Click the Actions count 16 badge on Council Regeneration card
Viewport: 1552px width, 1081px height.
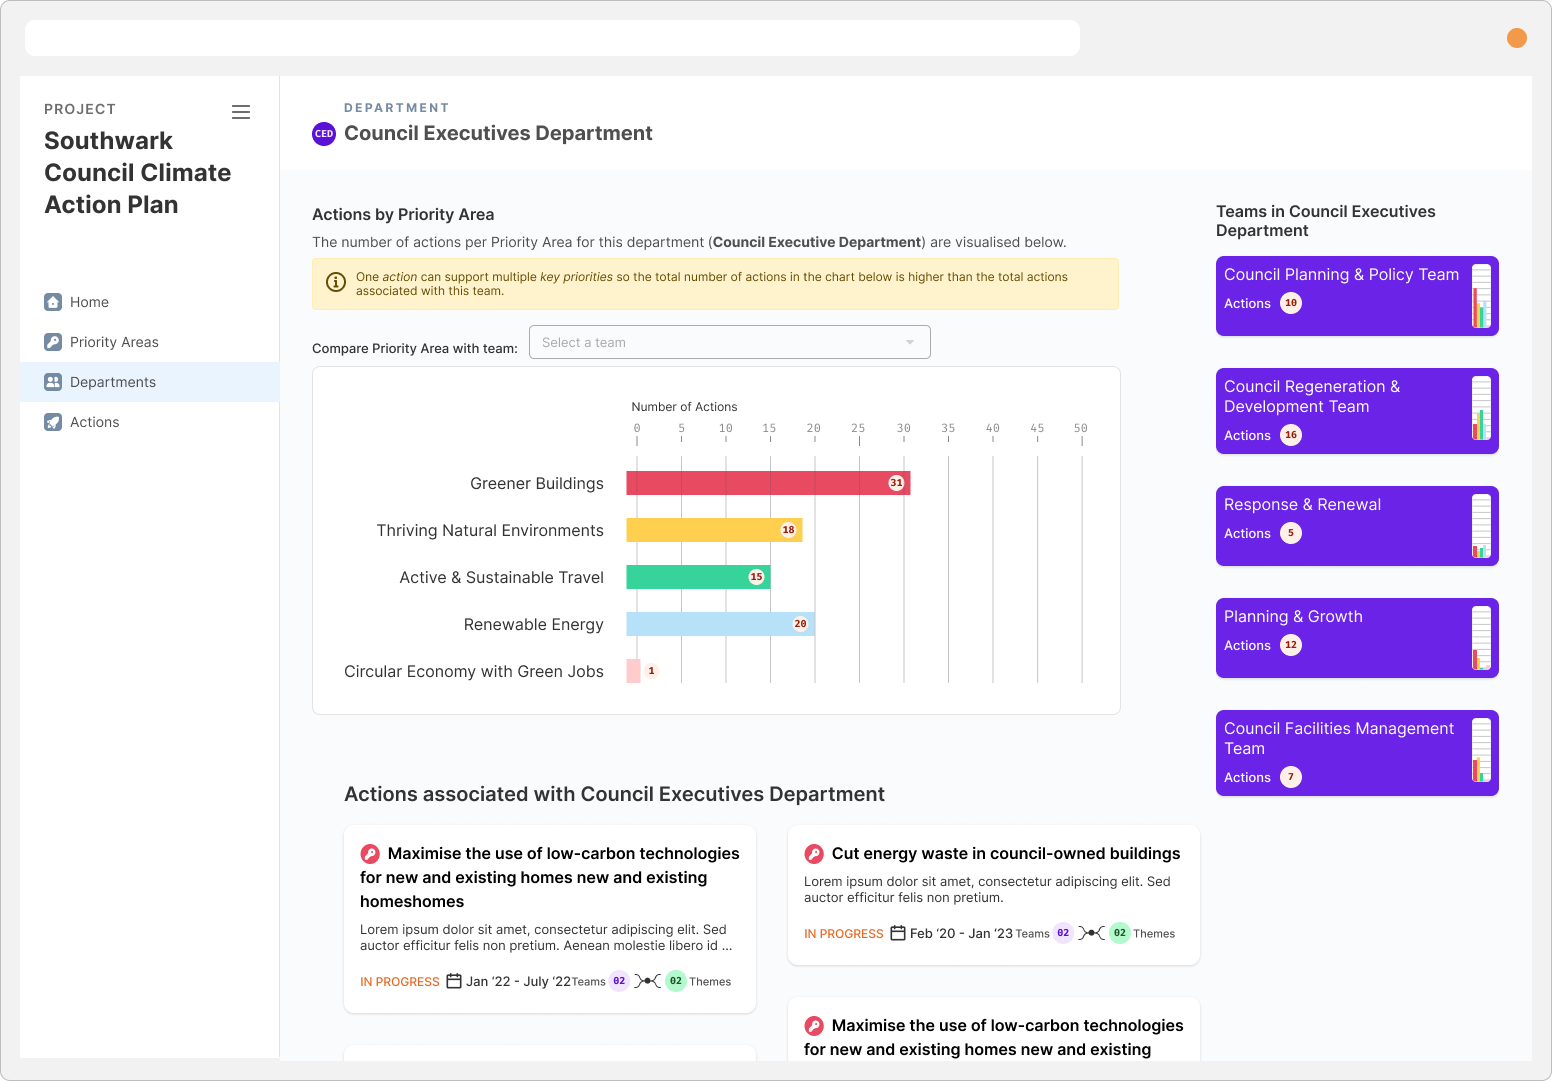click(1291, 435)
